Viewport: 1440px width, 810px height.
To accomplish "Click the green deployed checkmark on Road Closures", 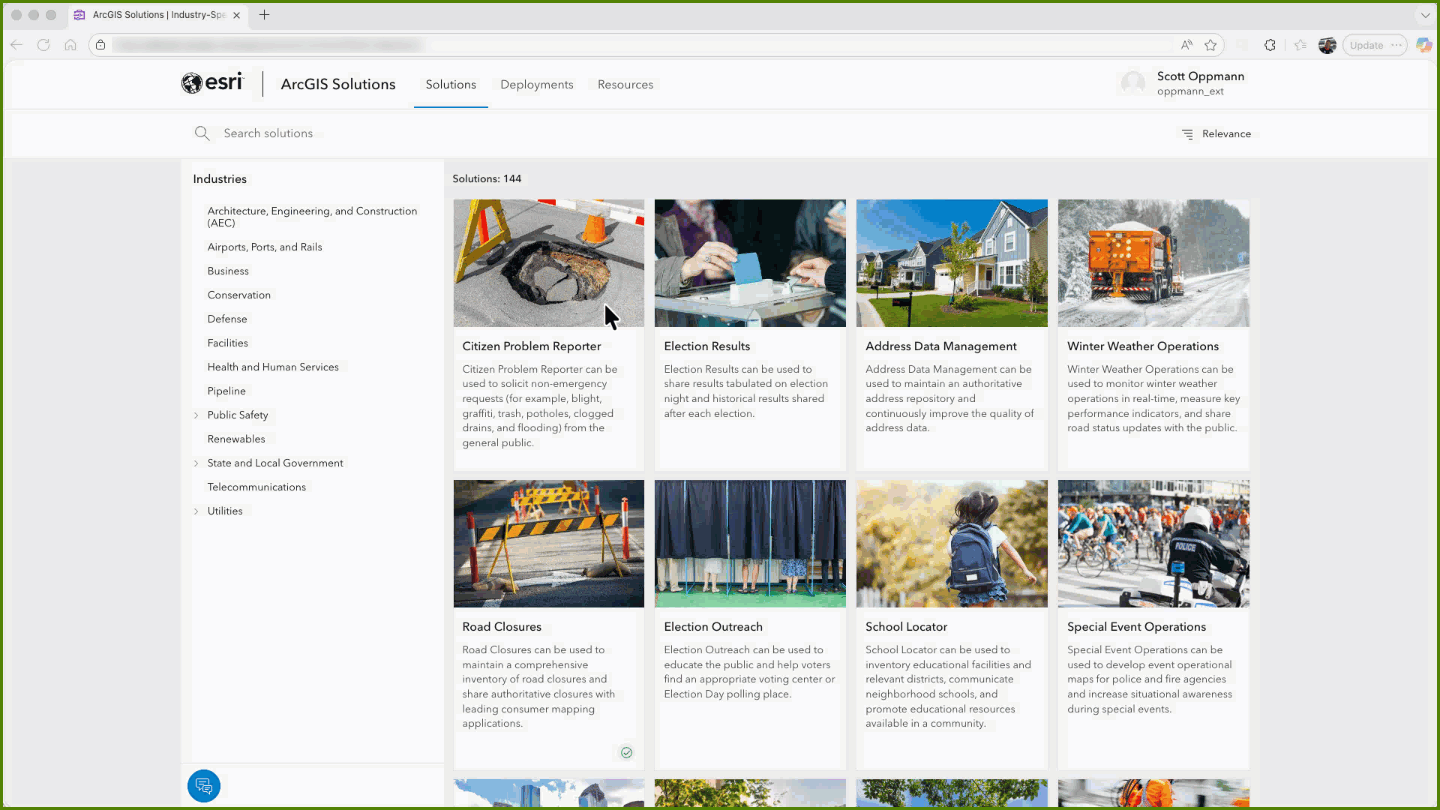I will point(627,752).
